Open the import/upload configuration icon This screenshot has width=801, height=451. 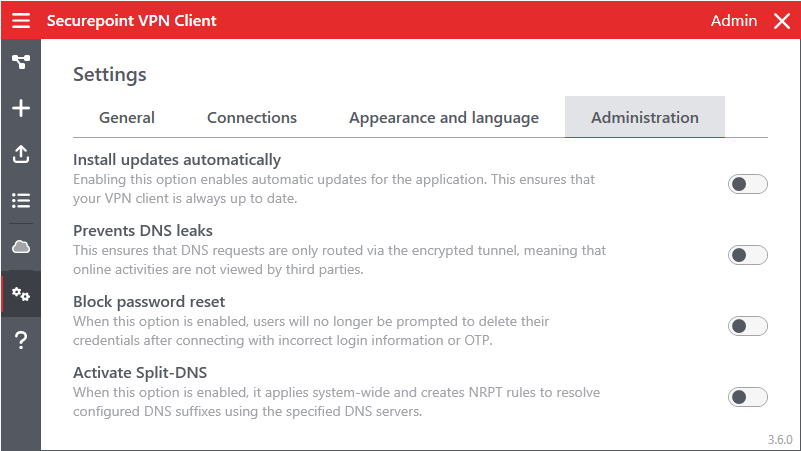tap(21, 154)
